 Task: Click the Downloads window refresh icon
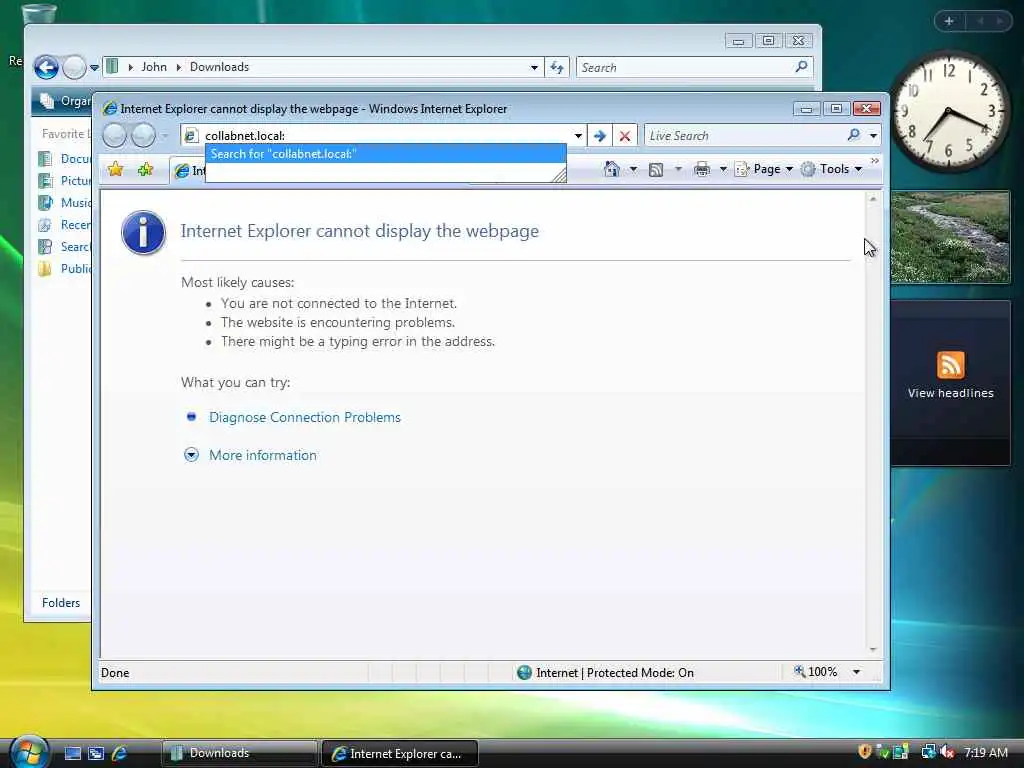point(557,67)
